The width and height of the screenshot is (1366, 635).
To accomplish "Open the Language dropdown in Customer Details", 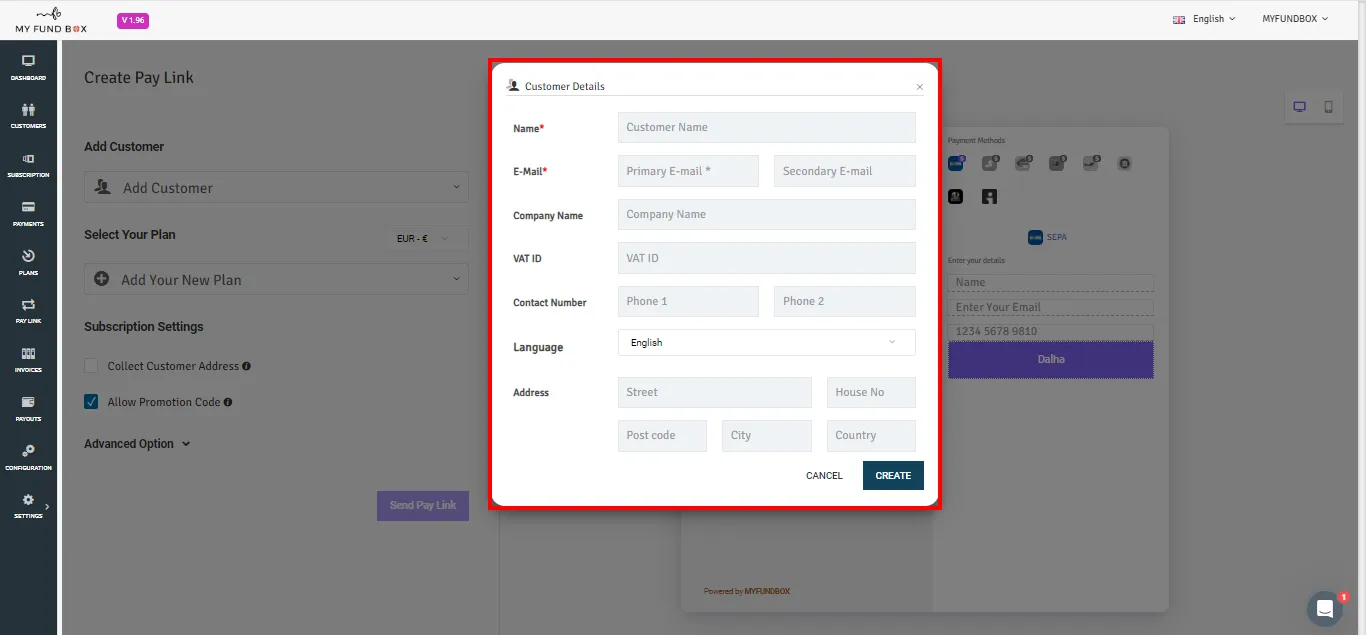I will point(767,342).
